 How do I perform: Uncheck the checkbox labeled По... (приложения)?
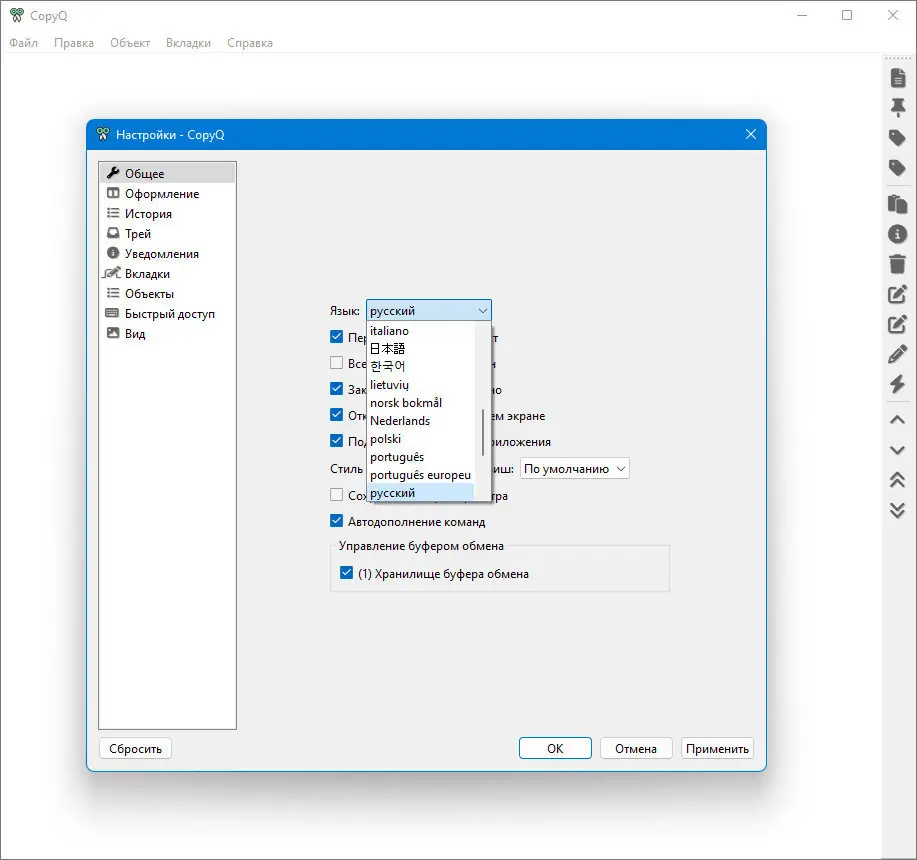point(336,440)
